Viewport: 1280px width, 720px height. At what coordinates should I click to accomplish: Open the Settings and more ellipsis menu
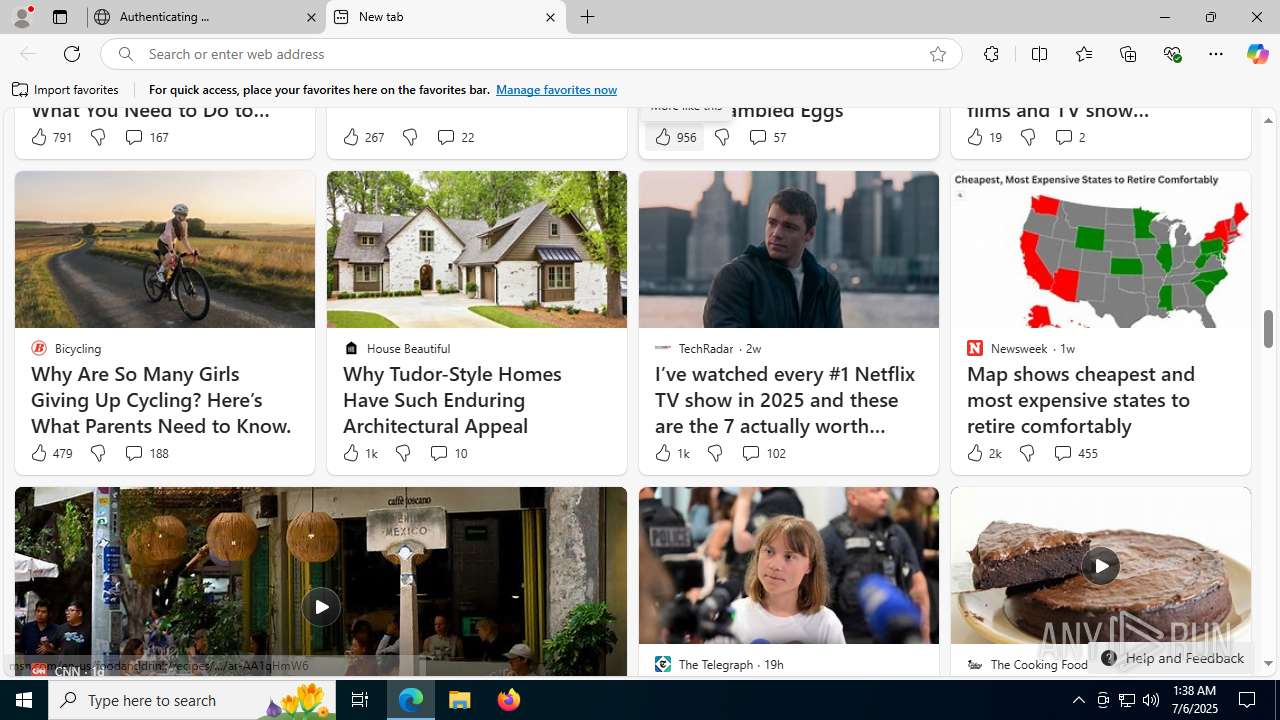coord(1216,54)
